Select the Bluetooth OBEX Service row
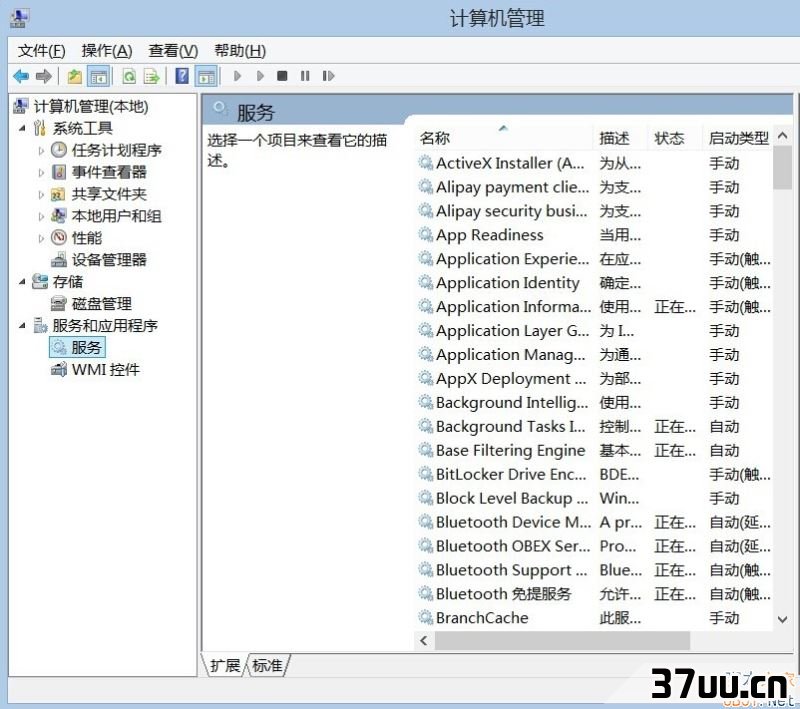Image resolution: width=800 pixels, height=709 pixels. tap(594, 546)
